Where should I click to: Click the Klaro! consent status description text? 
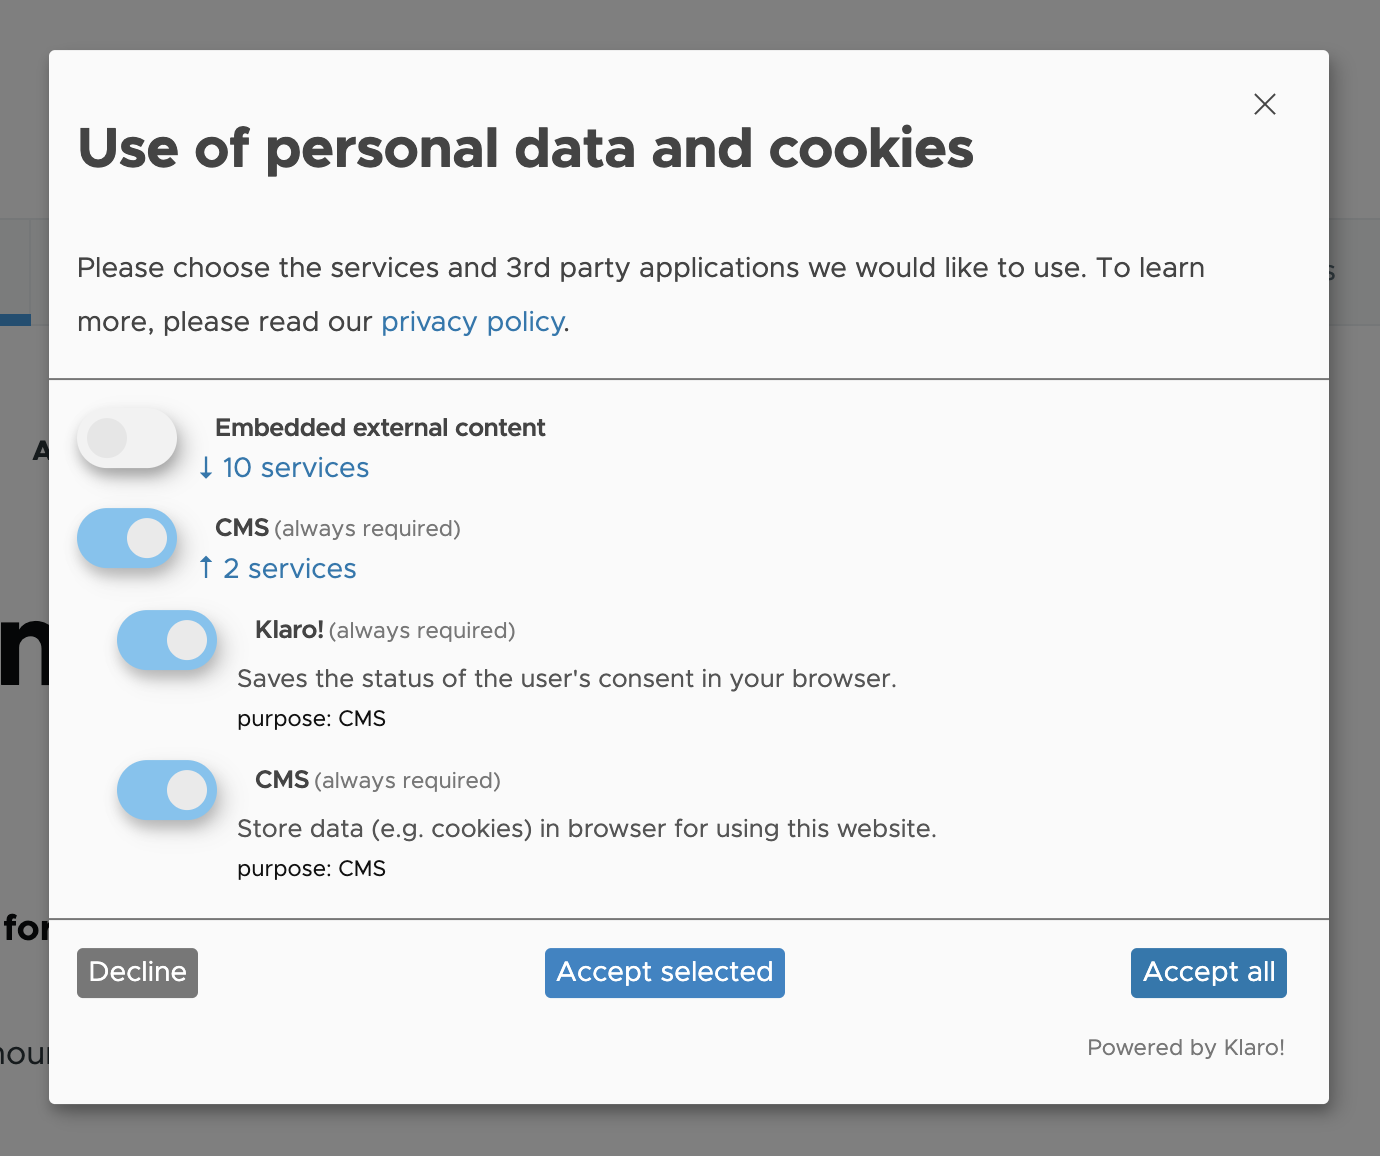[566, 679]
